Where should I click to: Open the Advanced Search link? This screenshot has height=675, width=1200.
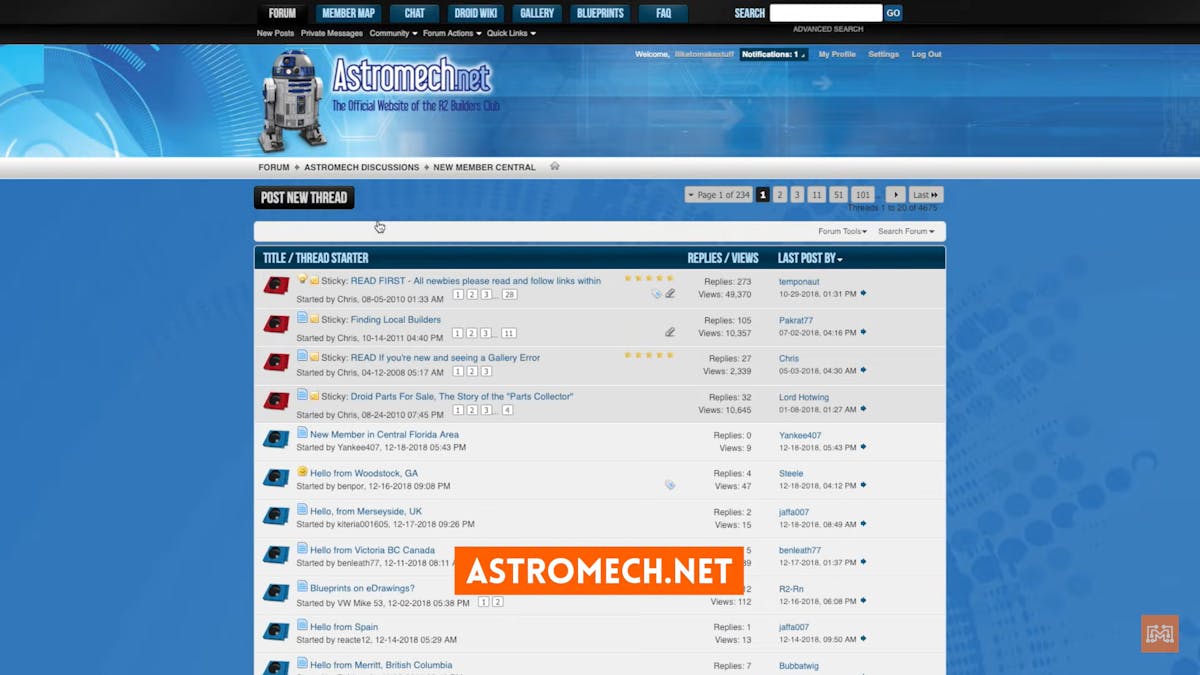tap(828, 29)
